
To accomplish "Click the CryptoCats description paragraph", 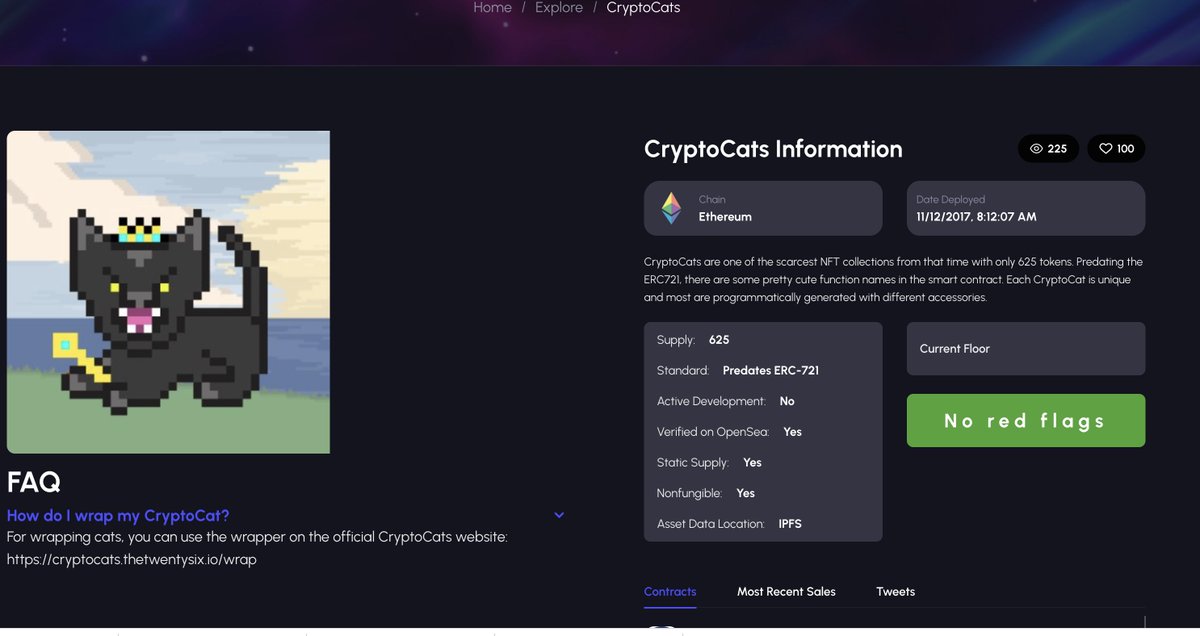I will (x=893, y=280).
